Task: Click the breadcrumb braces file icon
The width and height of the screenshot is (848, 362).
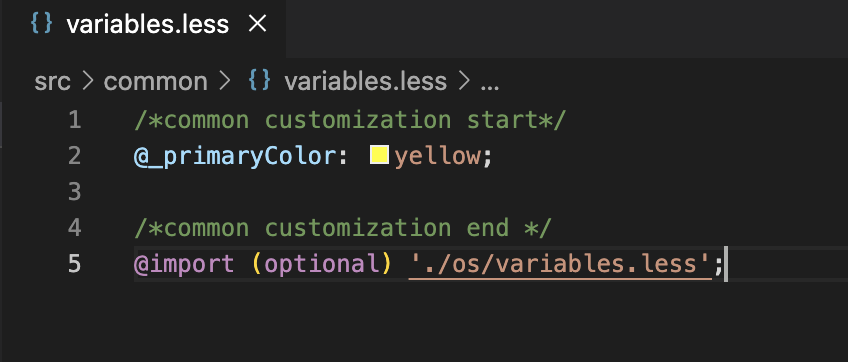Action: (259, 81)
